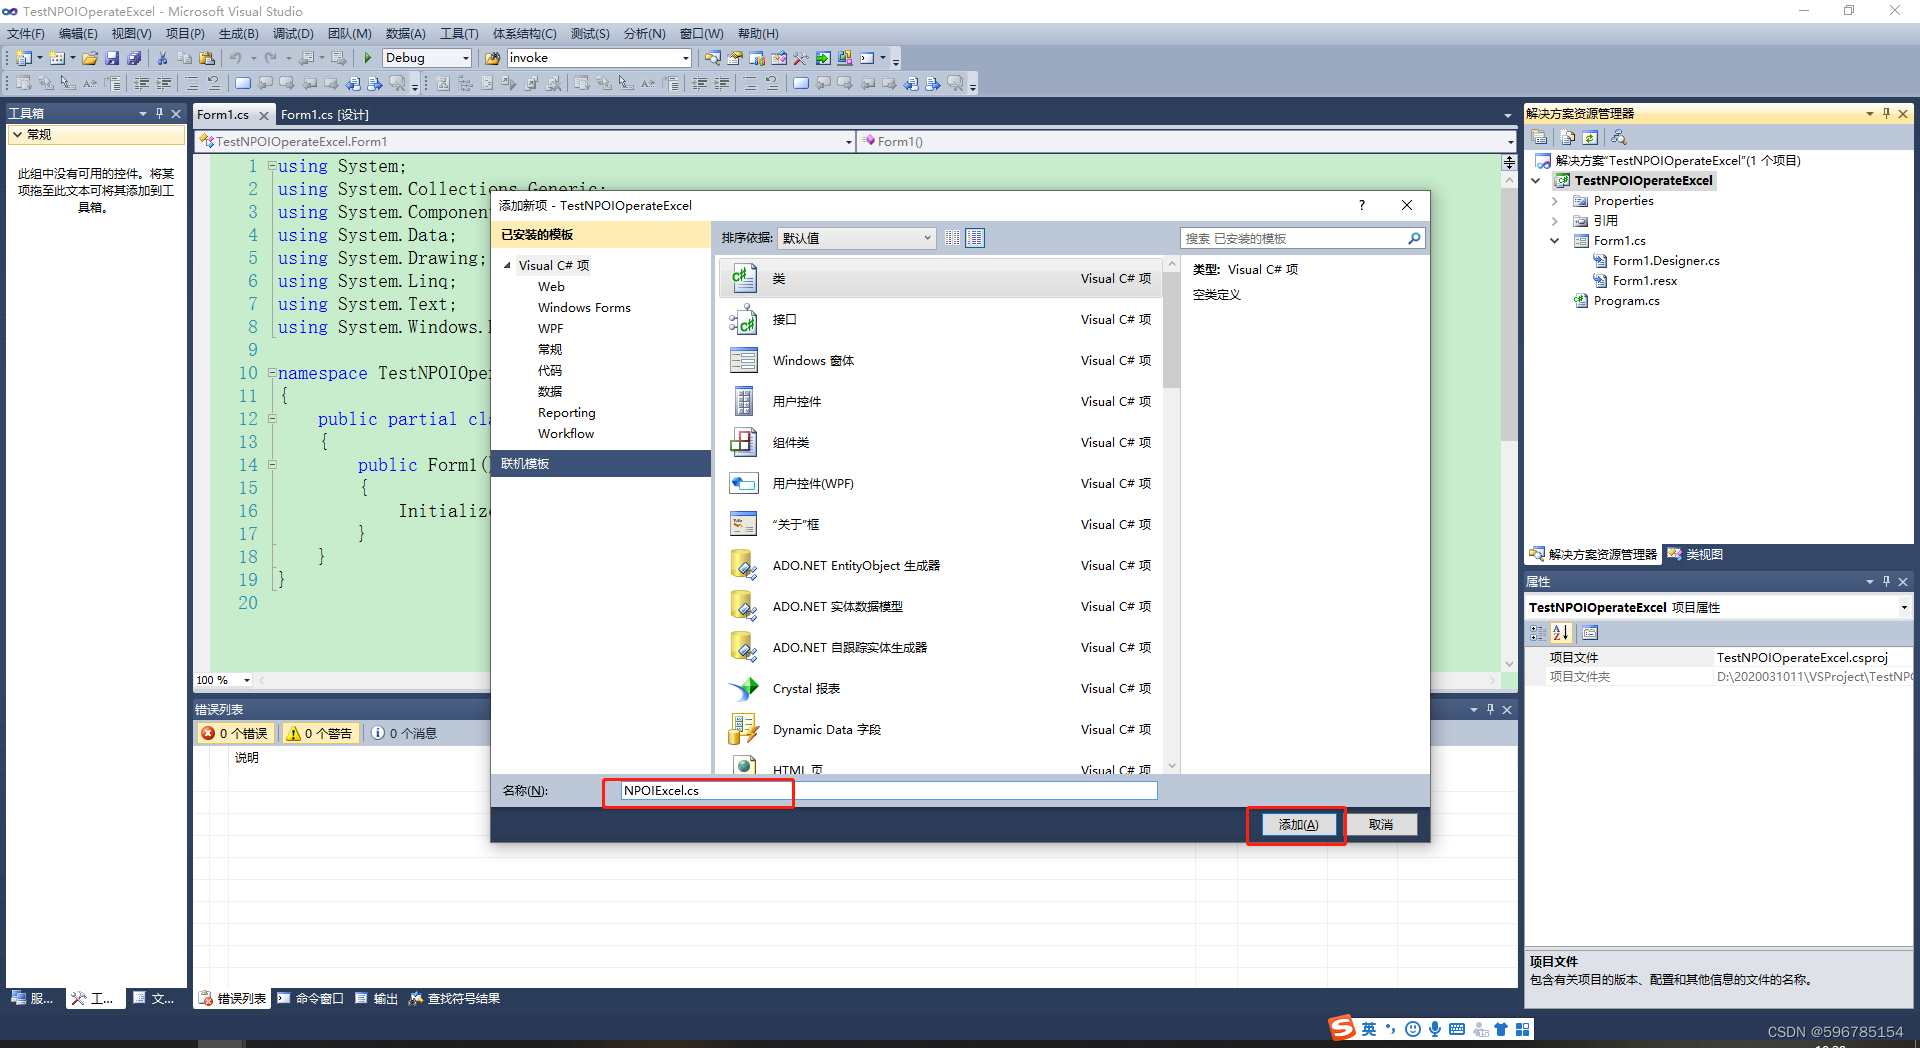The image size is (1920, 1048).
Task: Open the editor zoom 100% dropdown
Action: click(x=247, y=680)
